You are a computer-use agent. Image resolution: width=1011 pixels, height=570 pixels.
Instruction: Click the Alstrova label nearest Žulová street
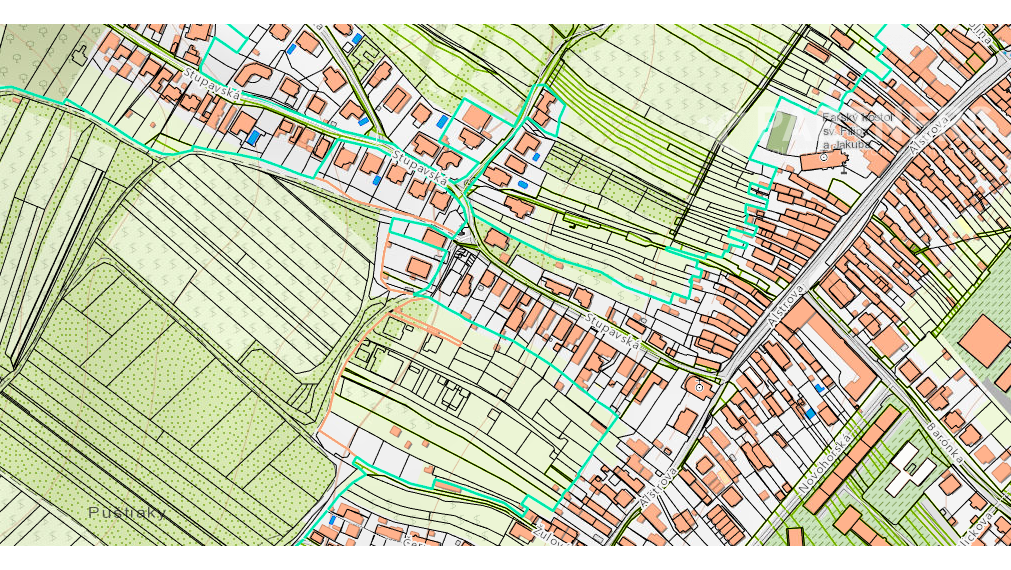[658, 487]
